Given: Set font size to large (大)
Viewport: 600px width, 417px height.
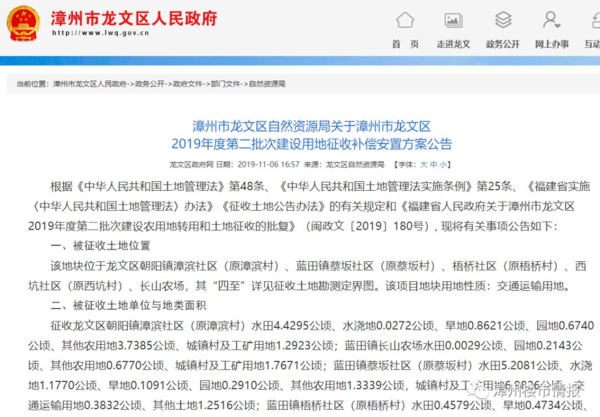Looking at the screenshot, I should 423,162.
